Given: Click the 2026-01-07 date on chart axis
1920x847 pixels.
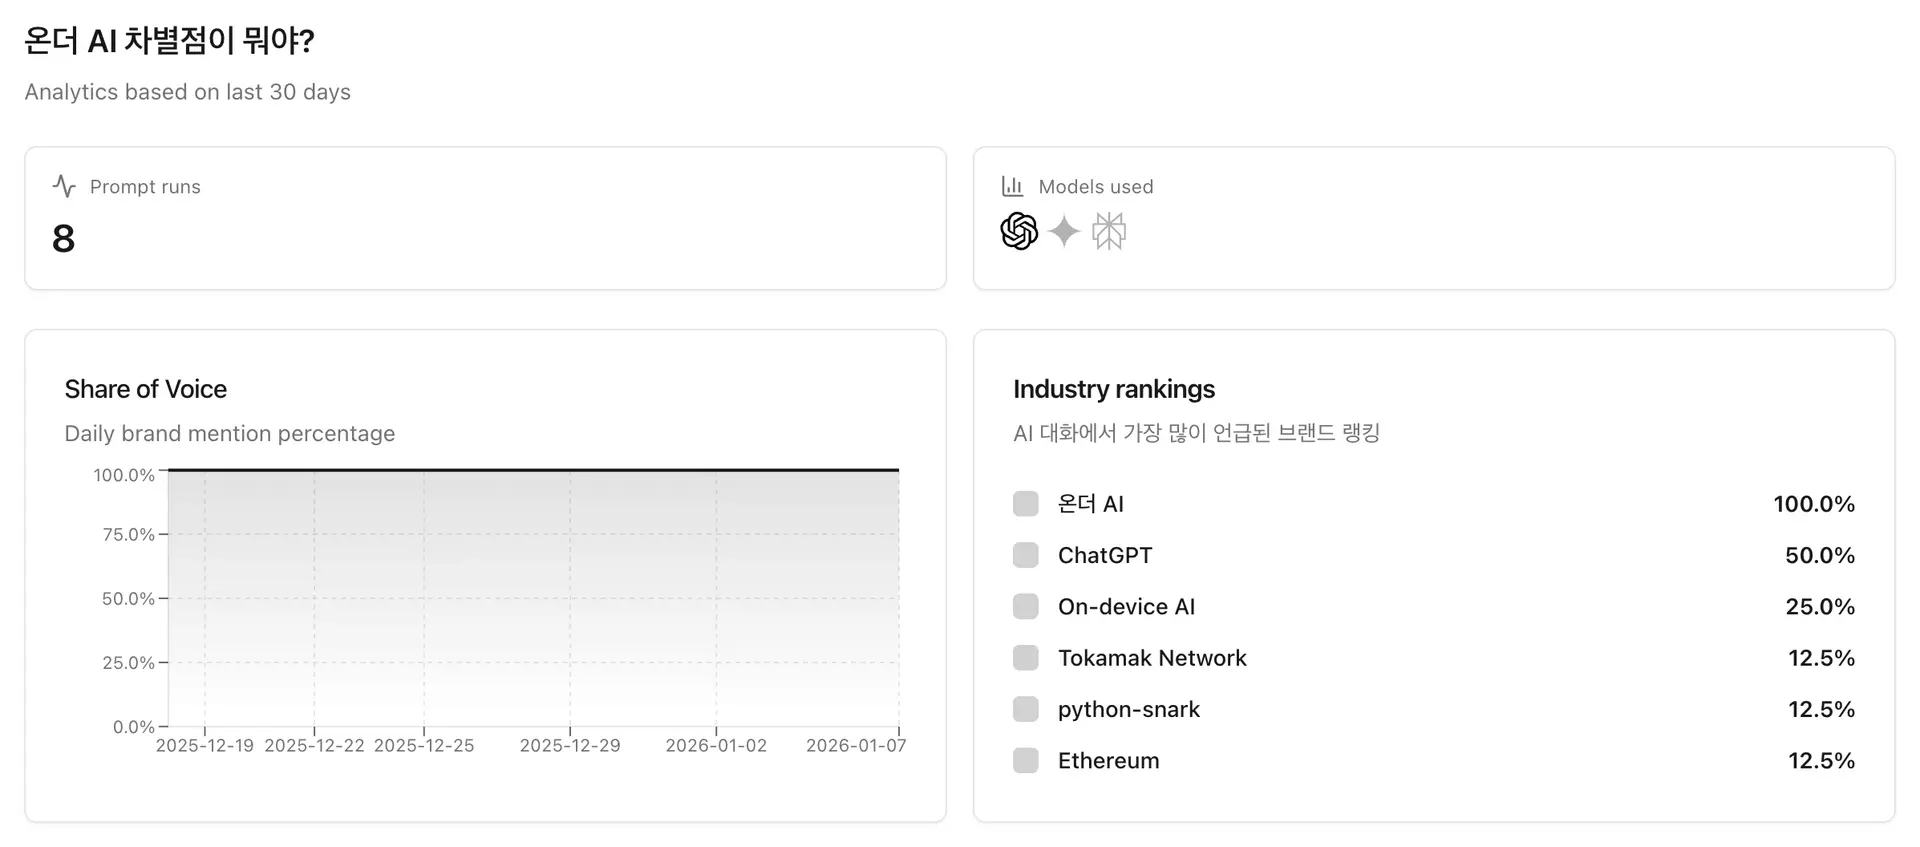Looking at the screenshot, I should coord(856,746).
